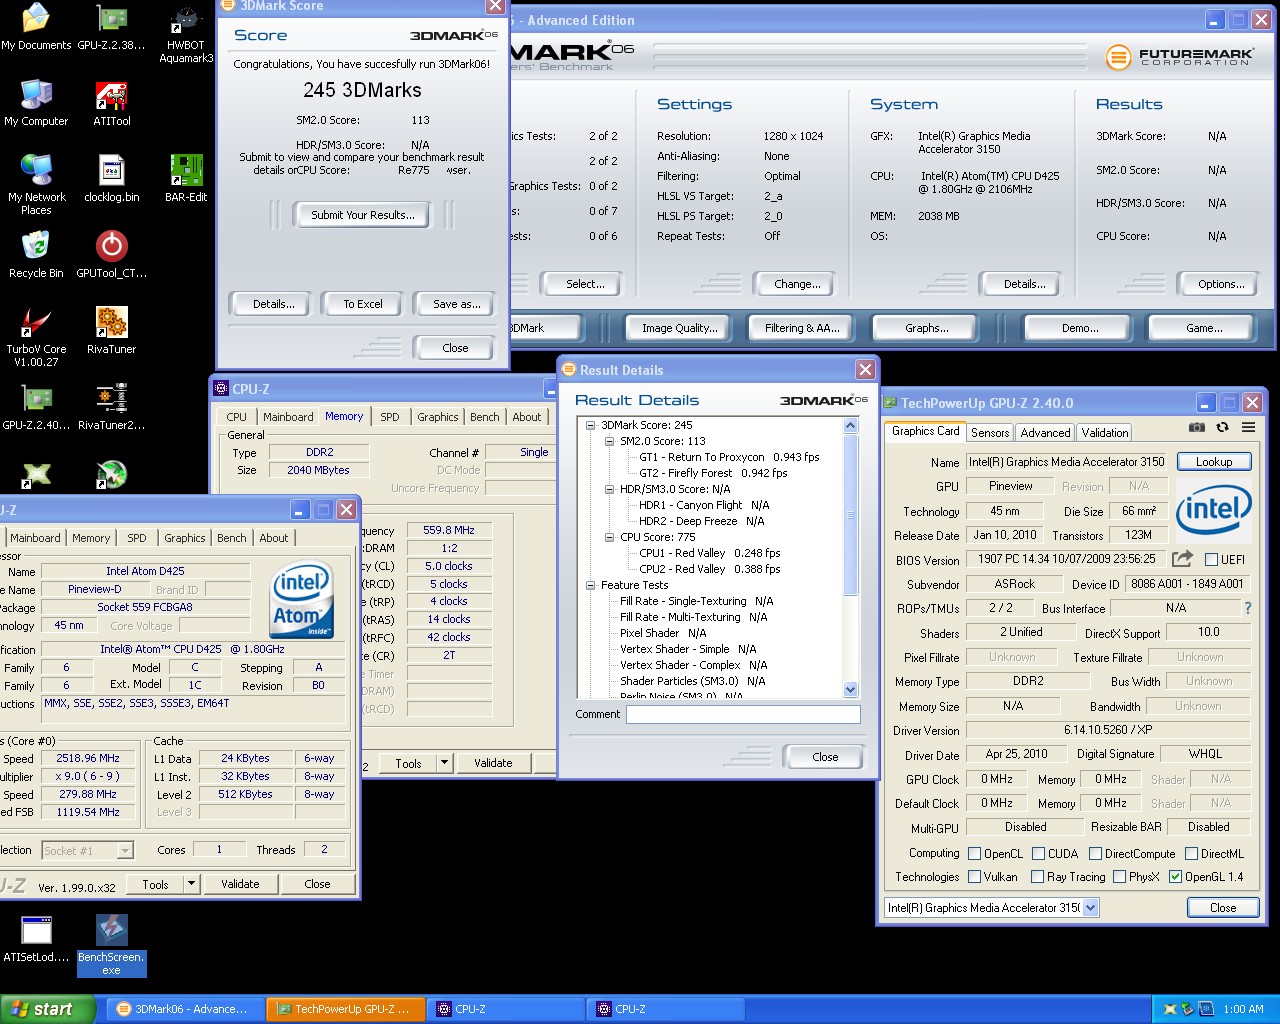Open My Documents desktop icon
The image size is (1280, 1024).
point(36,27)
